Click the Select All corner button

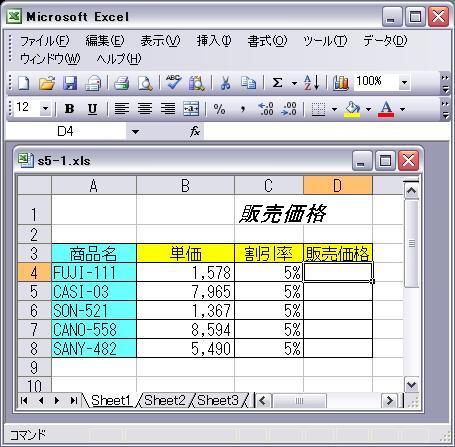coord(34,185)
